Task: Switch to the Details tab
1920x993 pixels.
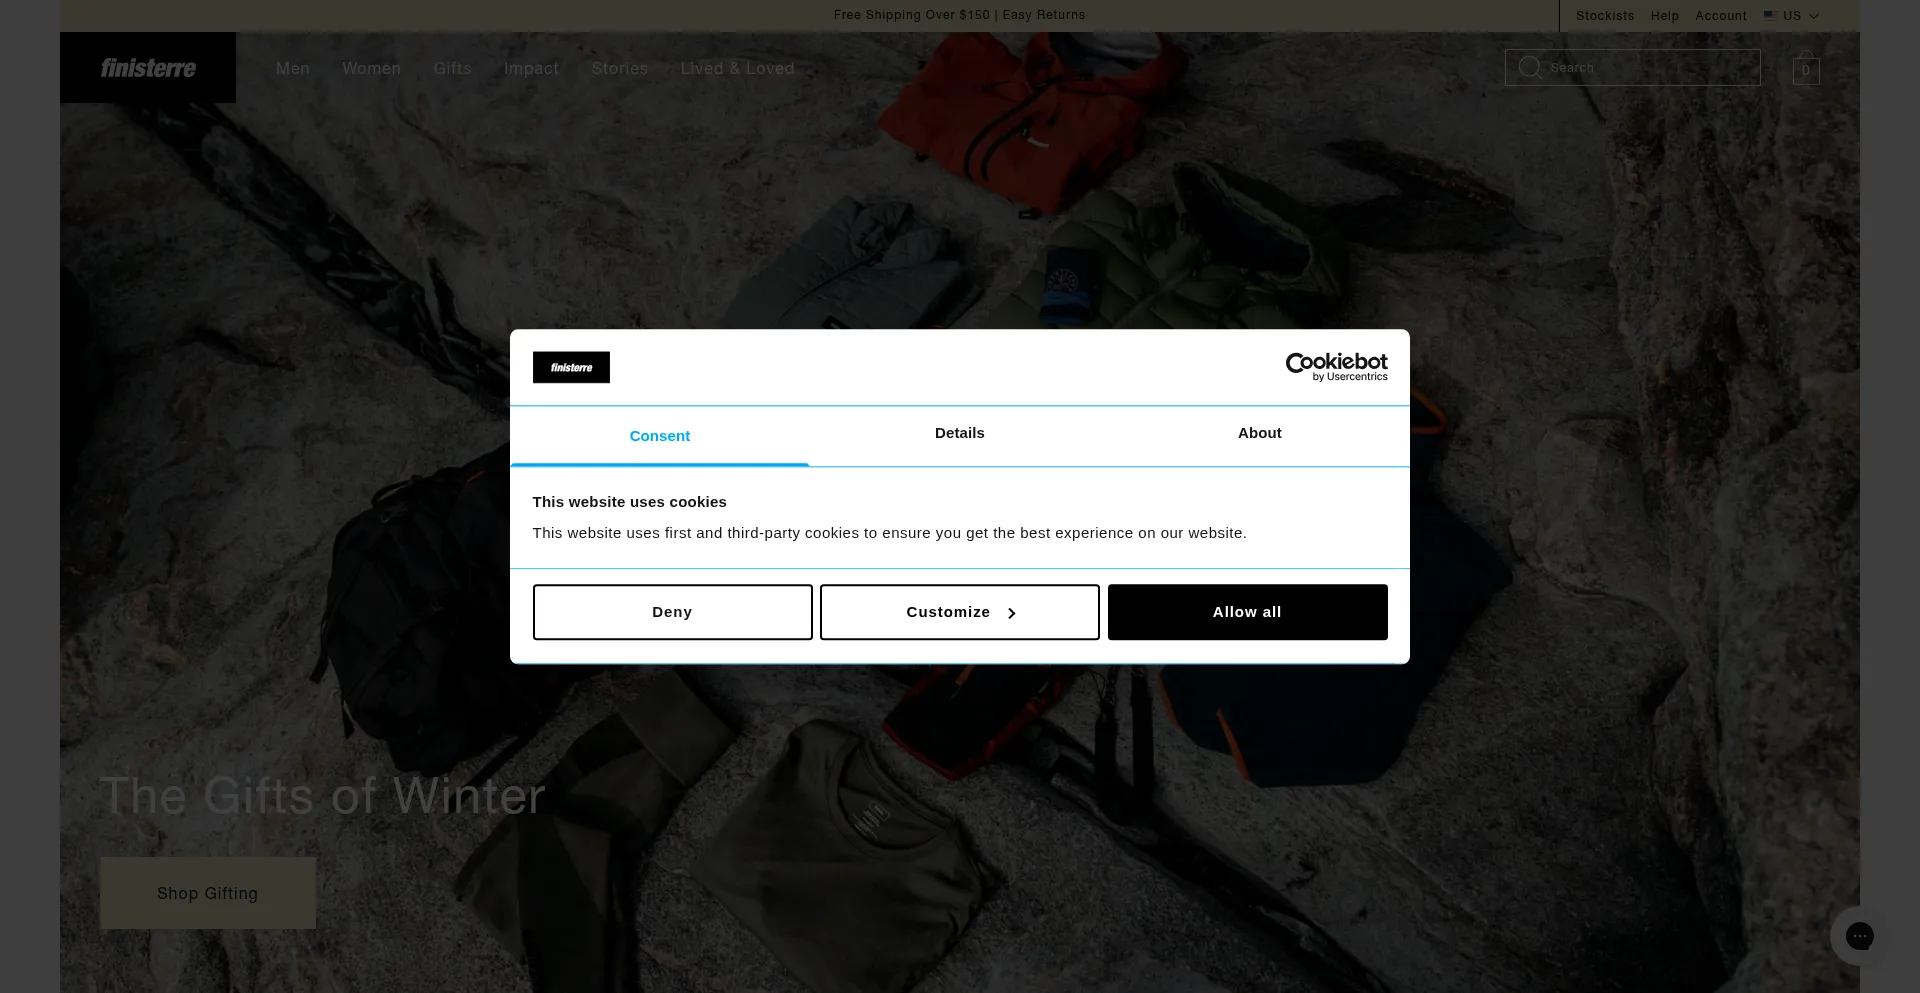Action: [959, 433]
